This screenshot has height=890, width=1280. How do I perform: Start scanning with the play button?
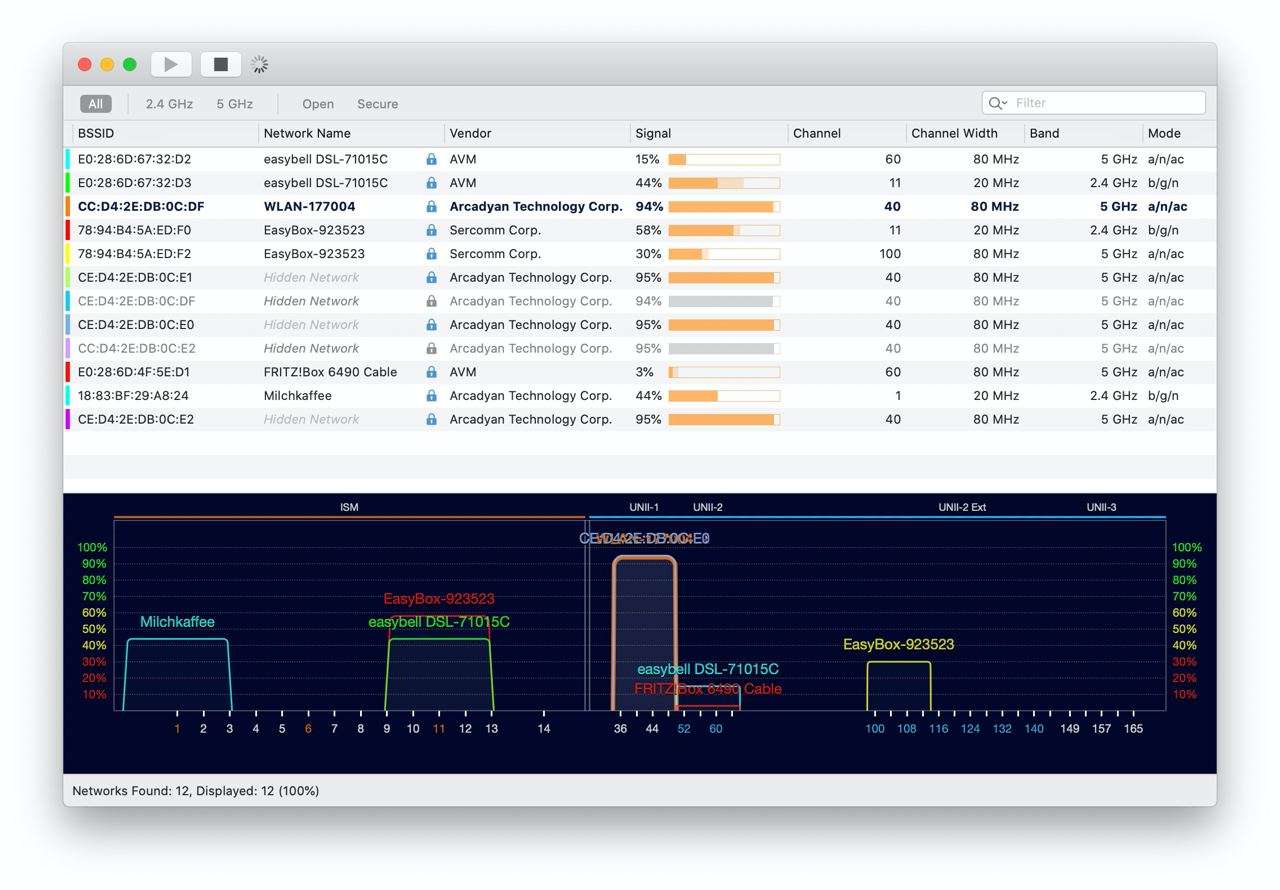coord(171,64)
